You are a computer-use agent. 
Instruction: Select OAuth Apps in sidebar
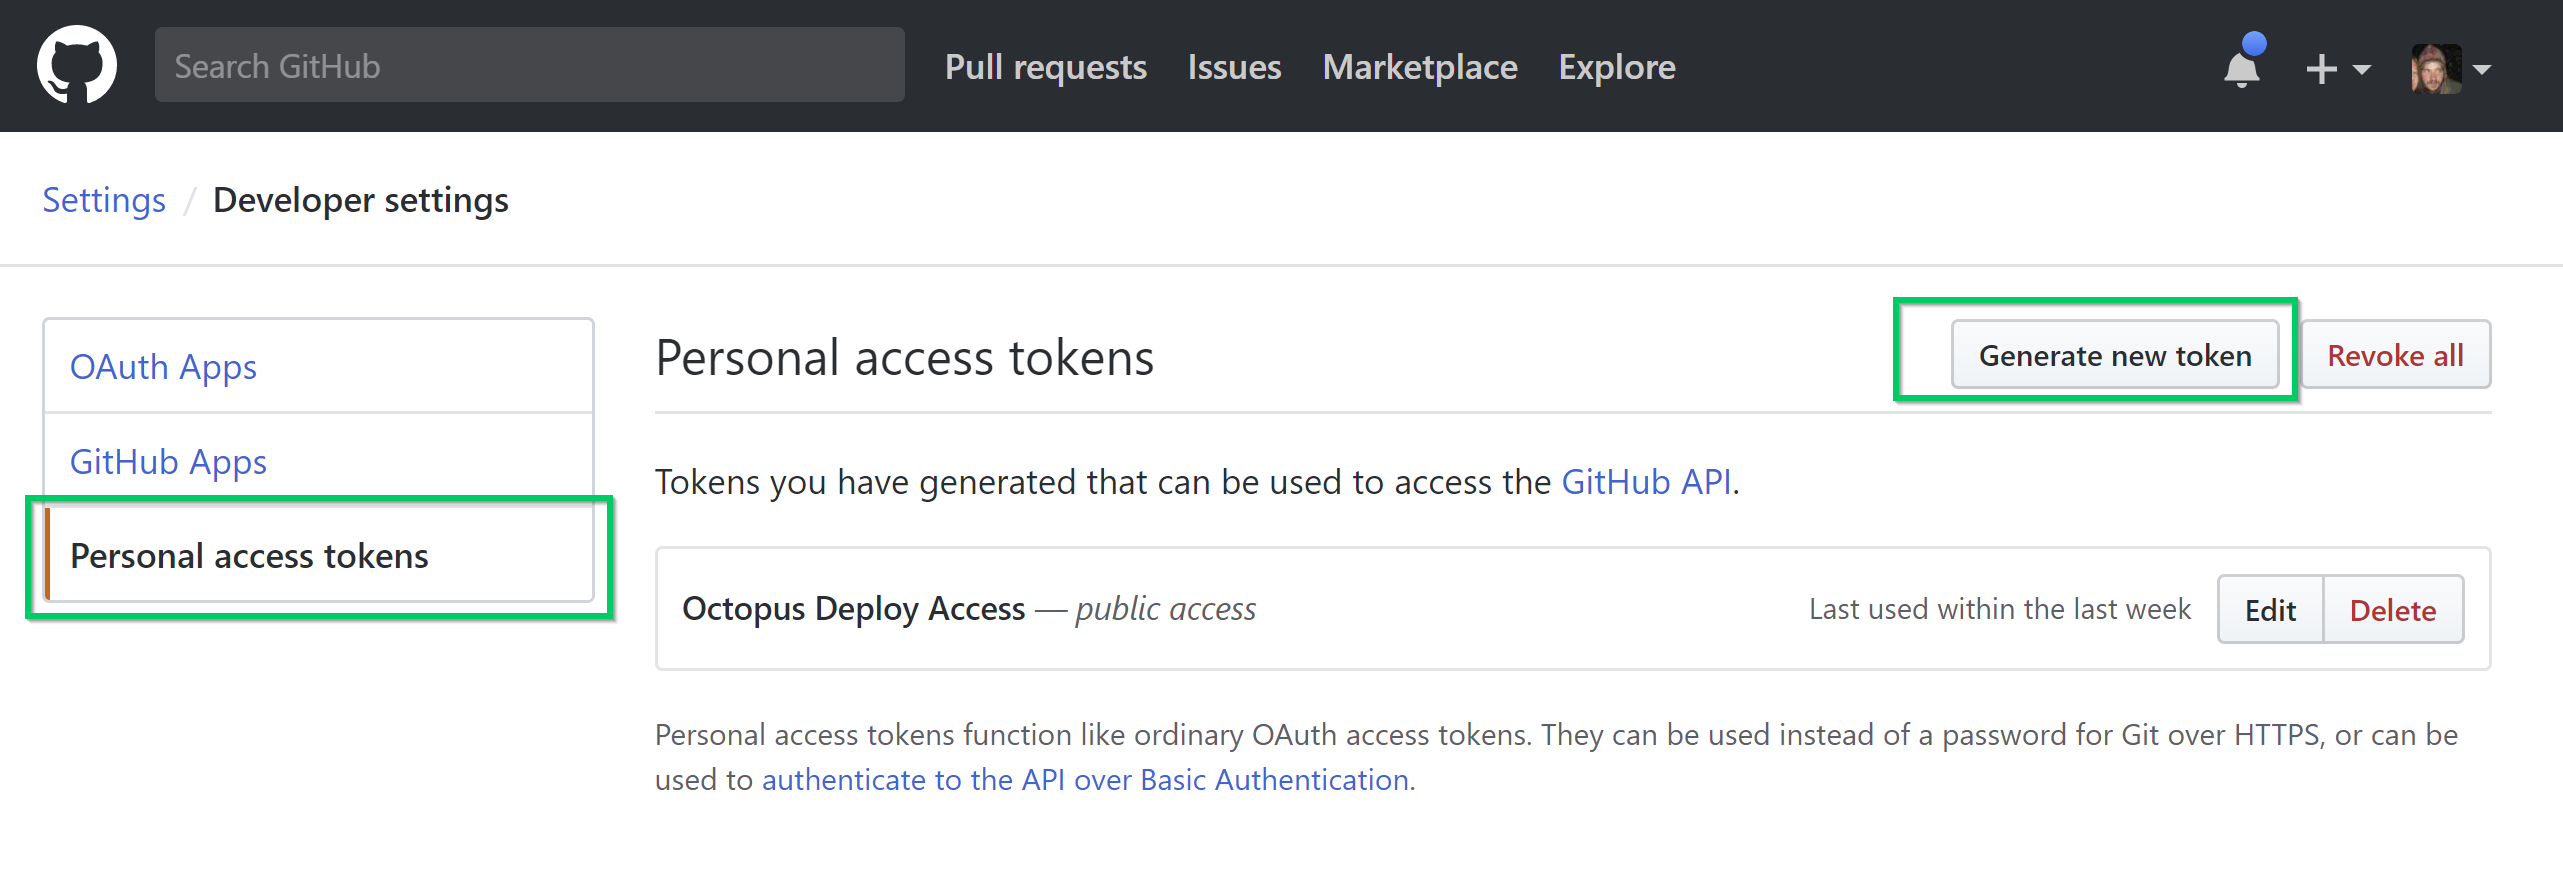[319, 367]
